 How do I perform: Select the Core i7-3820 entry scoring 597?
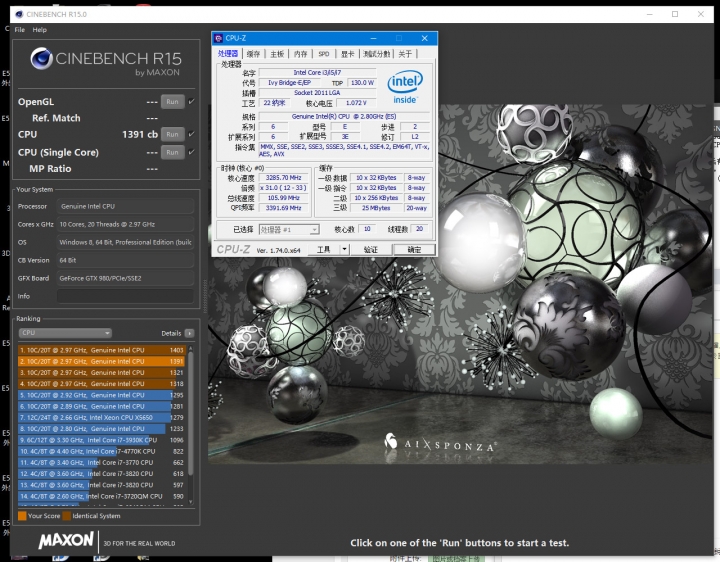coord(101,485)
